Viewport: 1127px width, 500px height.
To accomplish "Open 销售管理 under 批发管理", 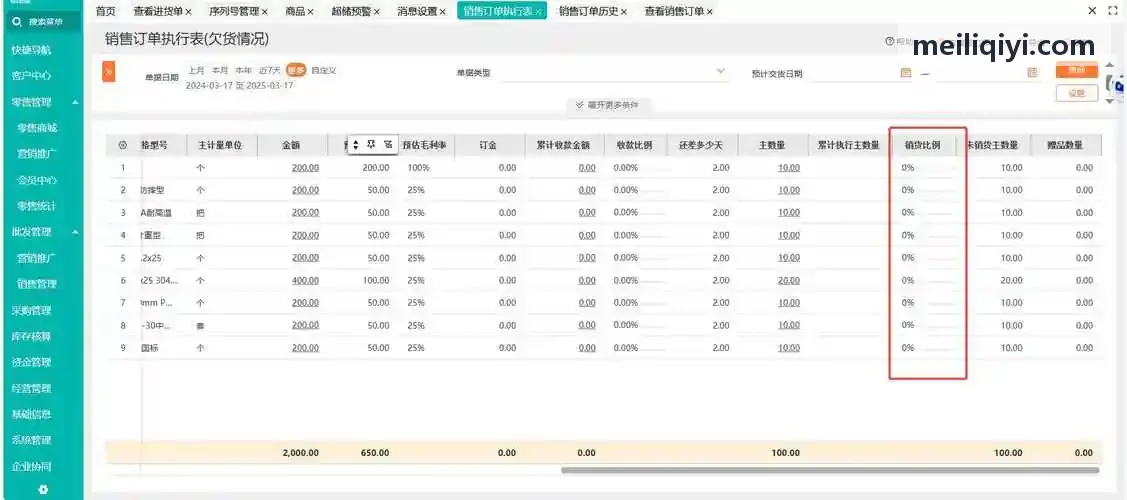I will pyautogui.click(x=37, y=284).
